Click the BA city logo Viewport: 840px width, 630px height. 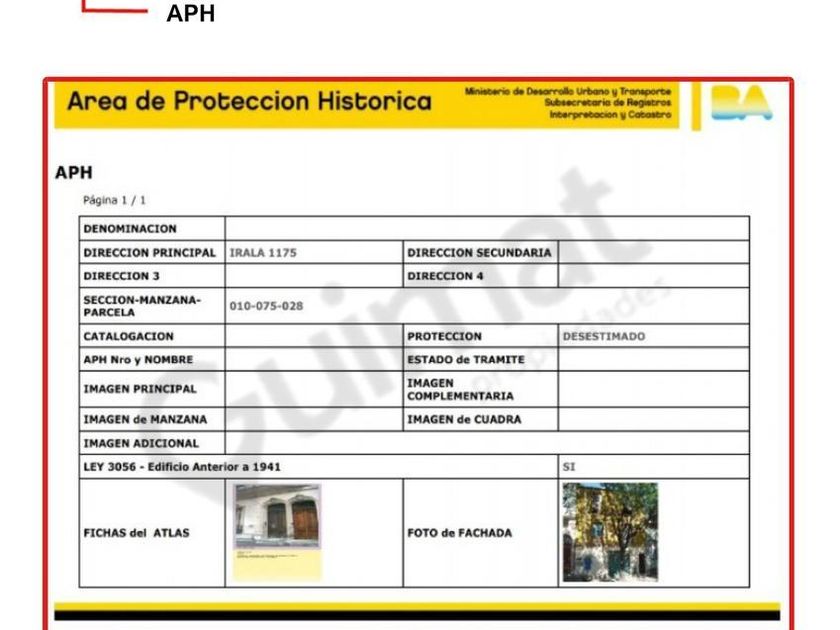point(741,102)
